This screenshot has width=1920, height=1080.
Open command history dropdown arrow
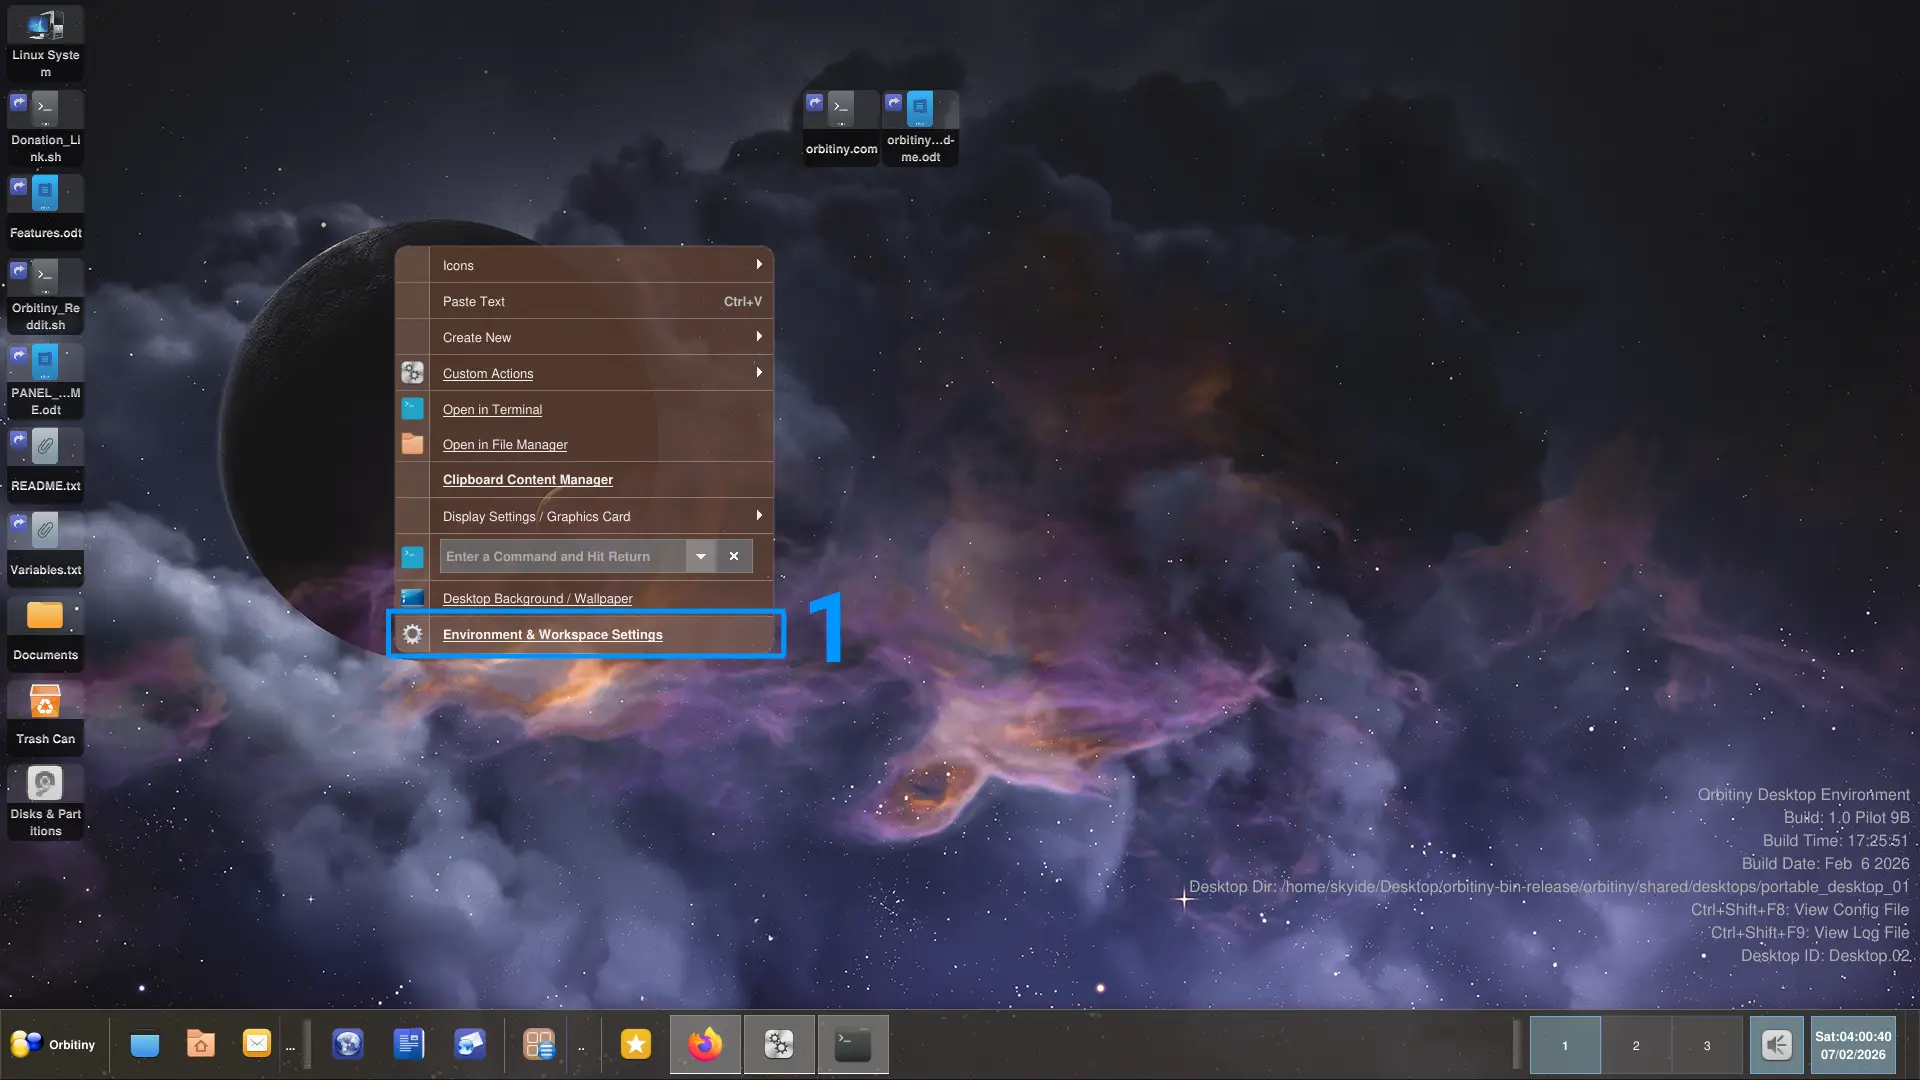pos(700,556)
